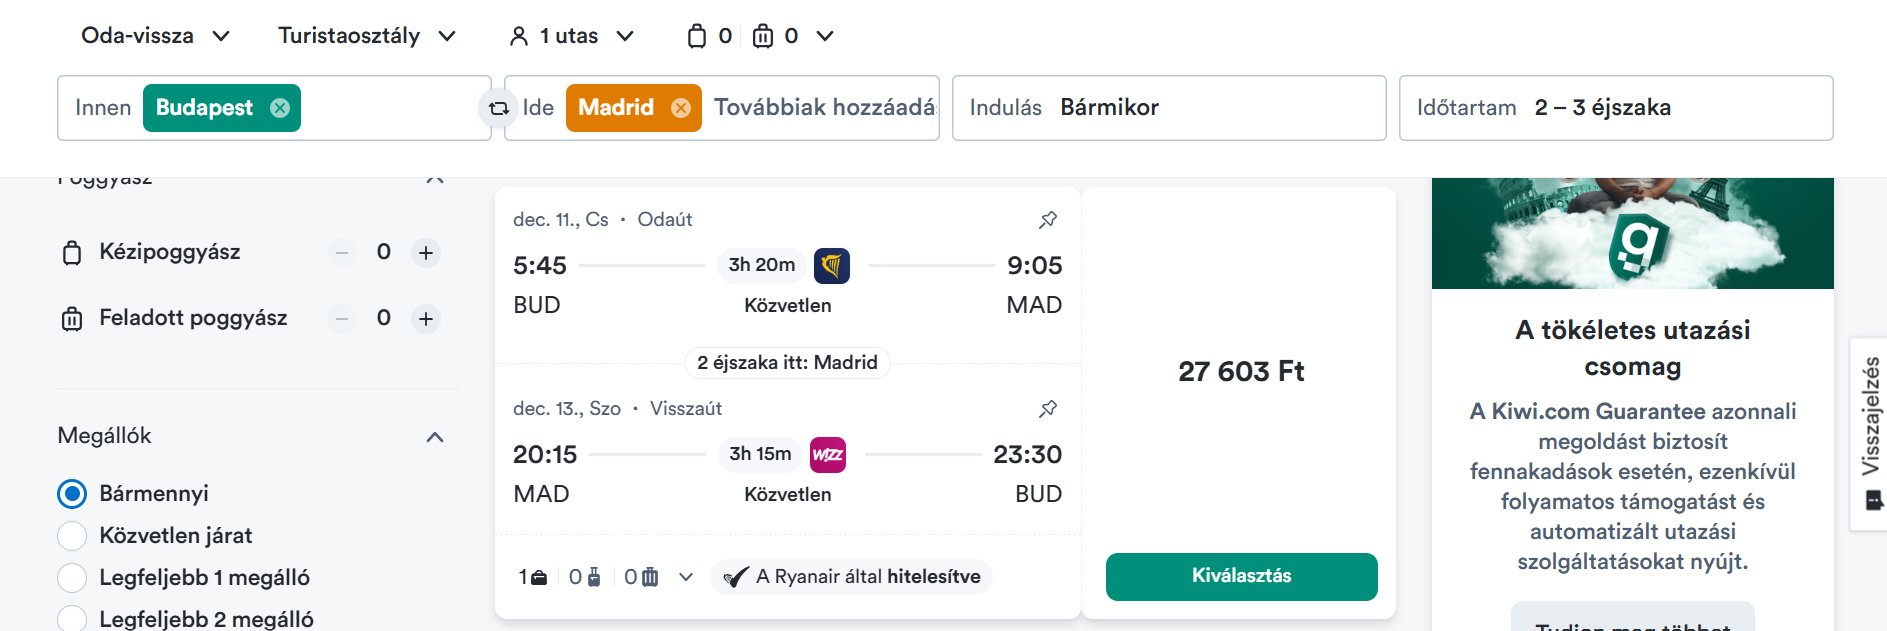Open the Turistaosztály cabin class dropdown

(366, 36)
